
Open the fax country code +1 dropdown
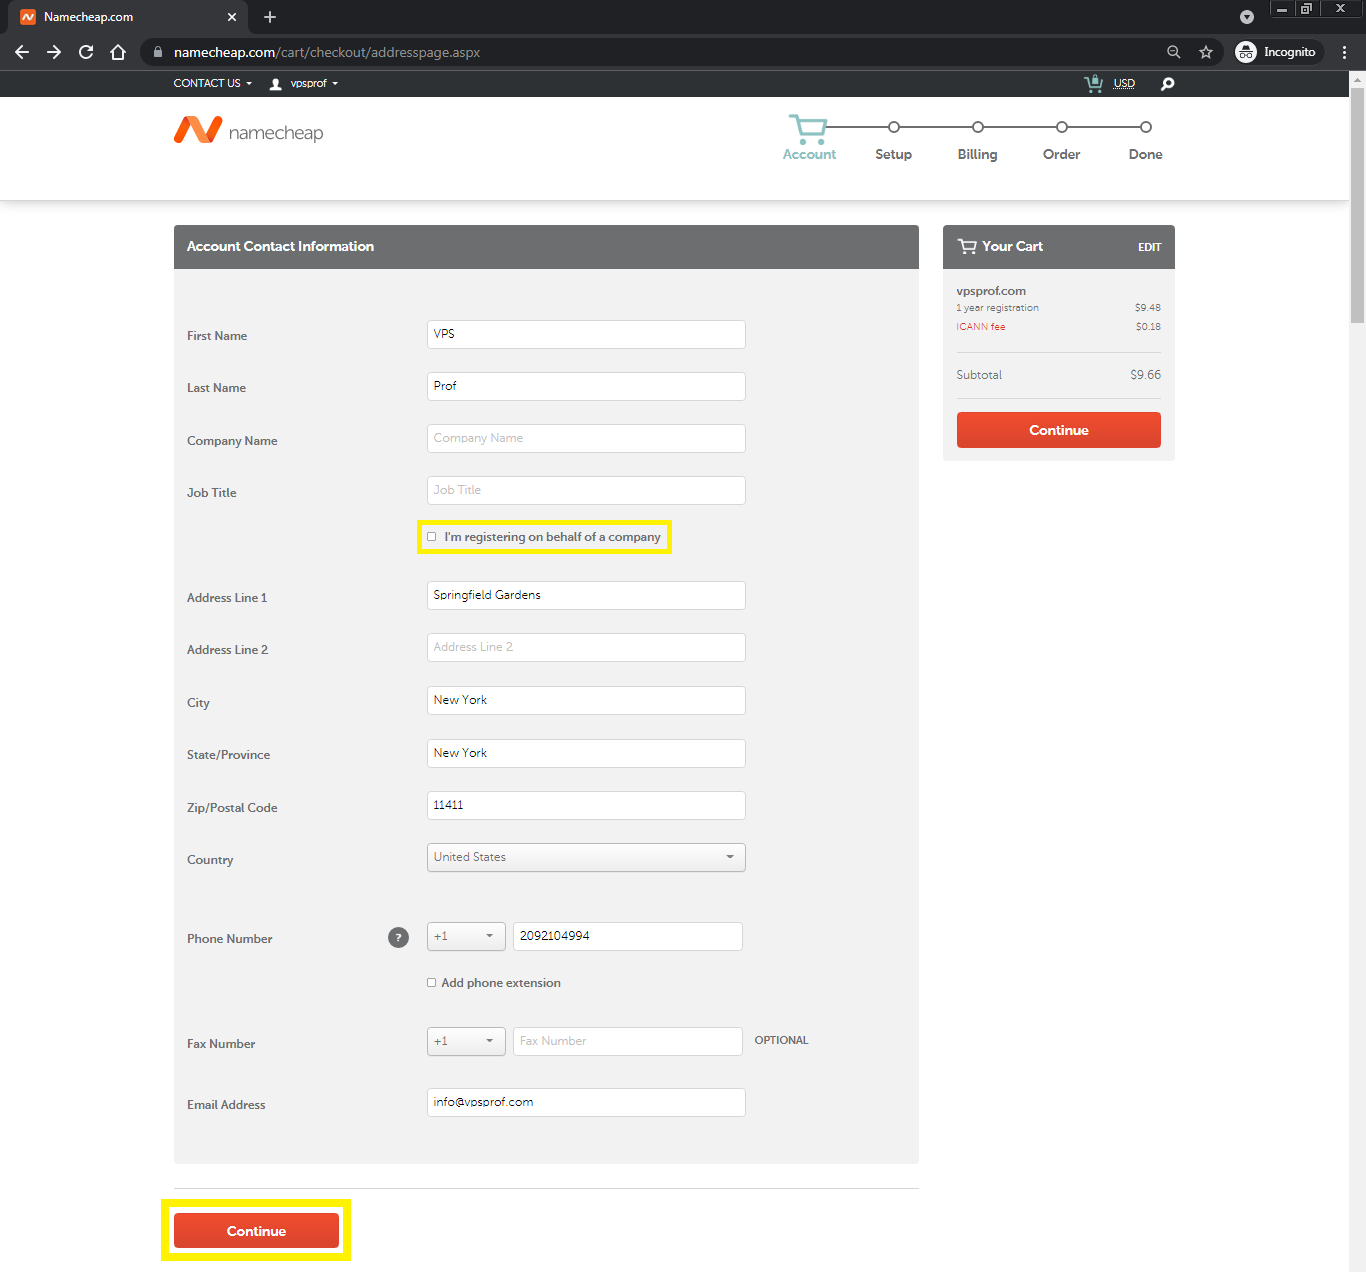point(466,1041)
